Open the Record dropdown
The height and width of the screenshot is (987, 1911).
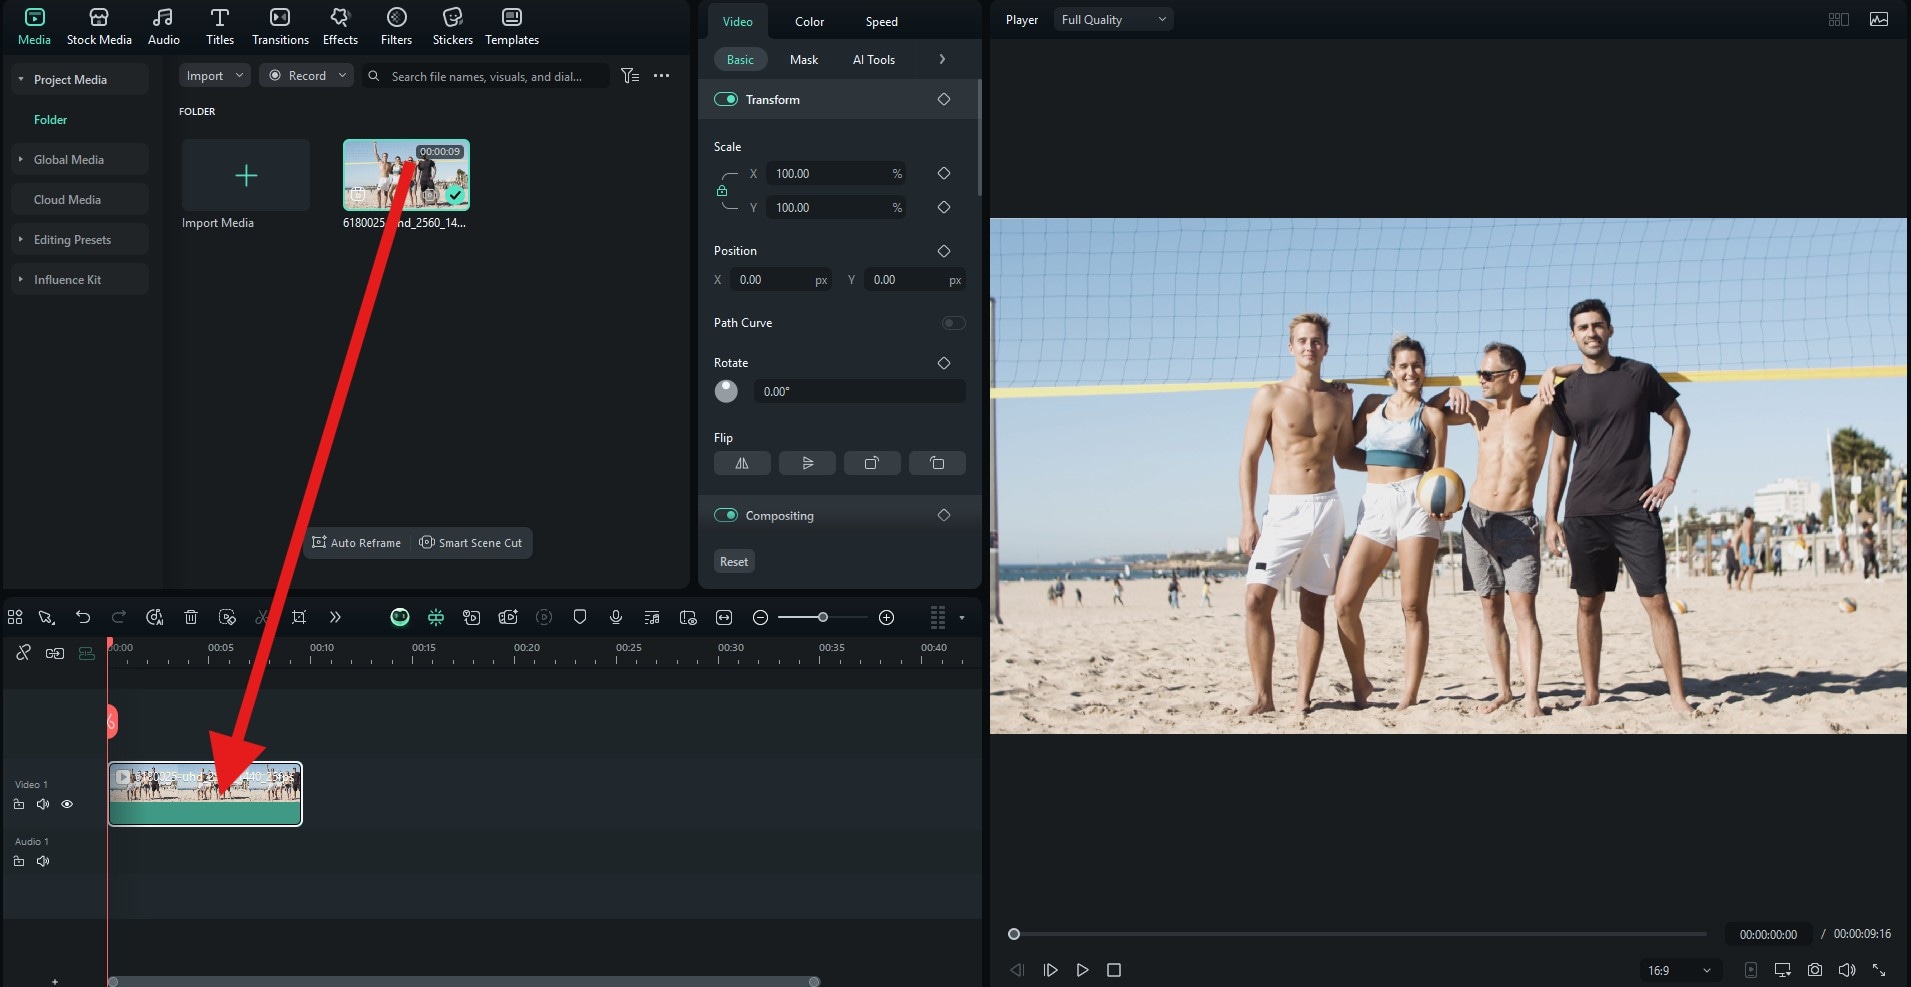[x=306, y=75]
